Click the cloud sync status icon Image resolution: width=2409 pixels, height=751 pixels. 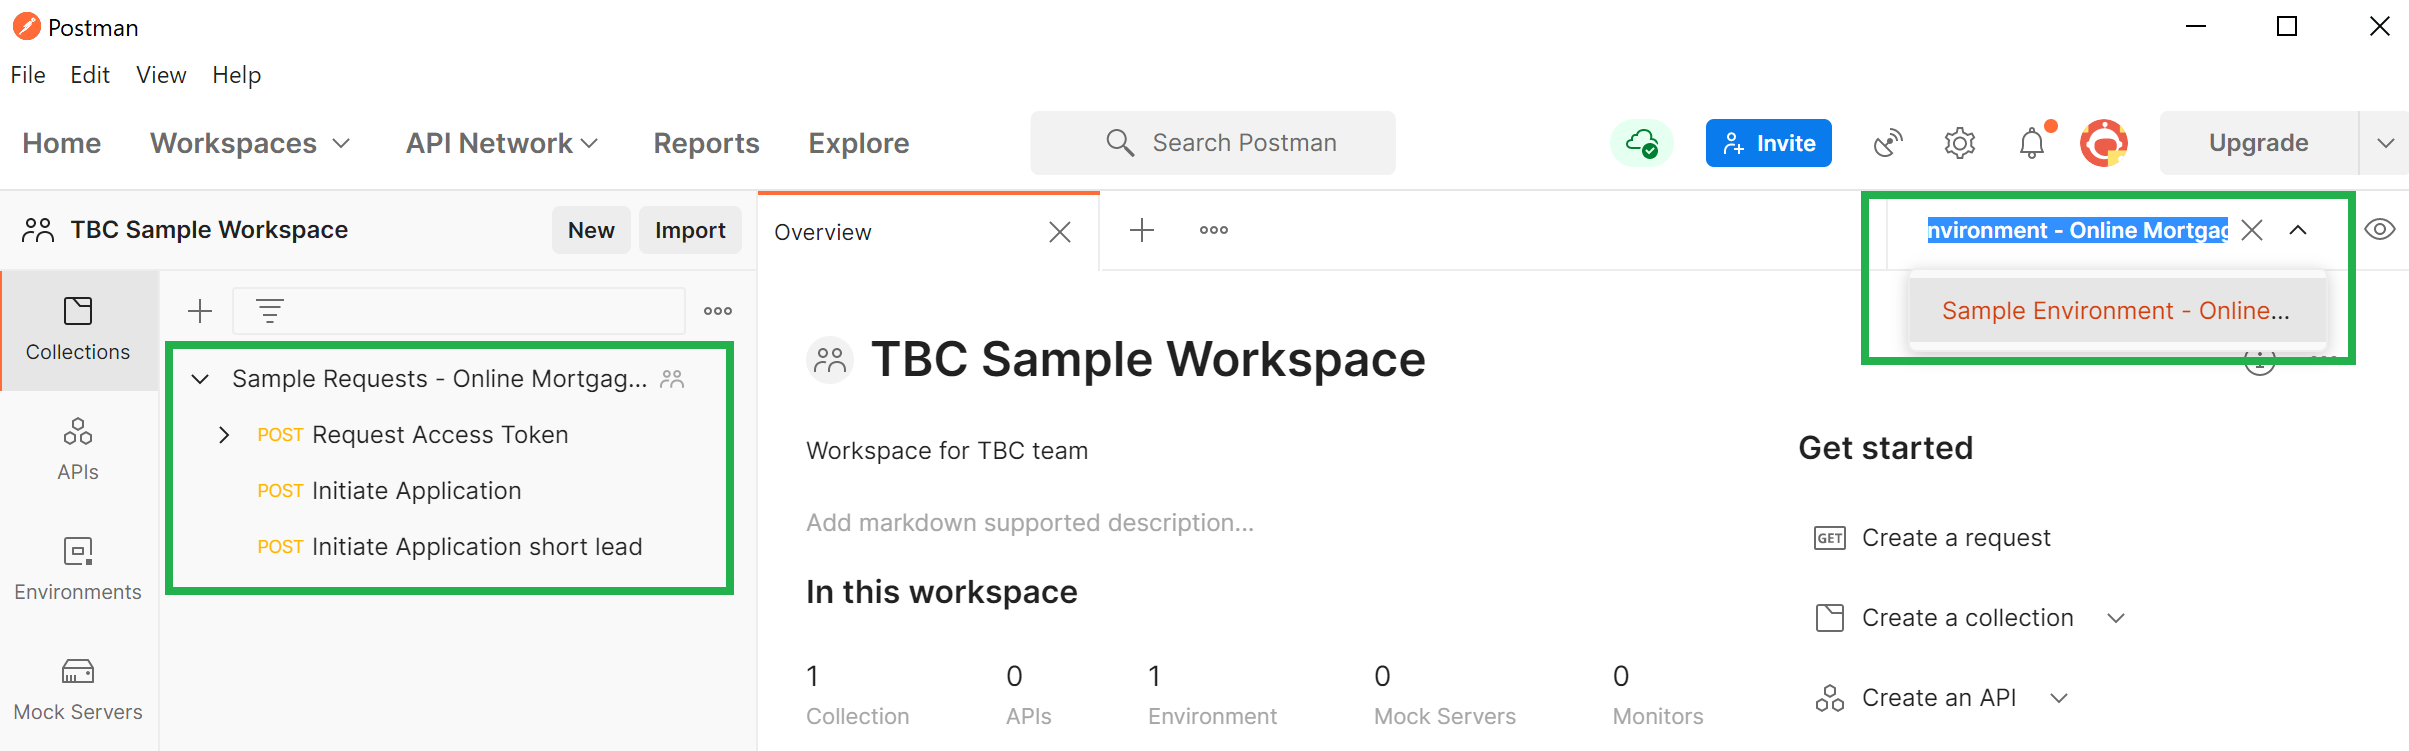tap(1642, 143)
